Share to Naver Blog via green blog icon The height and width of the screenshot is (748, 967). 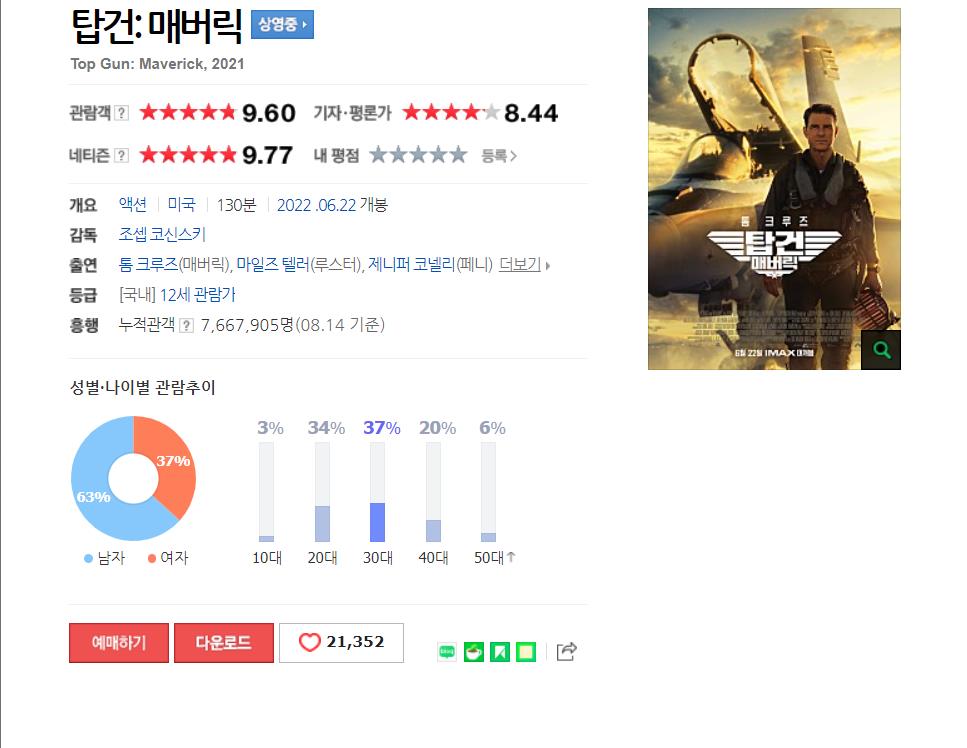[x=447, y=651]
